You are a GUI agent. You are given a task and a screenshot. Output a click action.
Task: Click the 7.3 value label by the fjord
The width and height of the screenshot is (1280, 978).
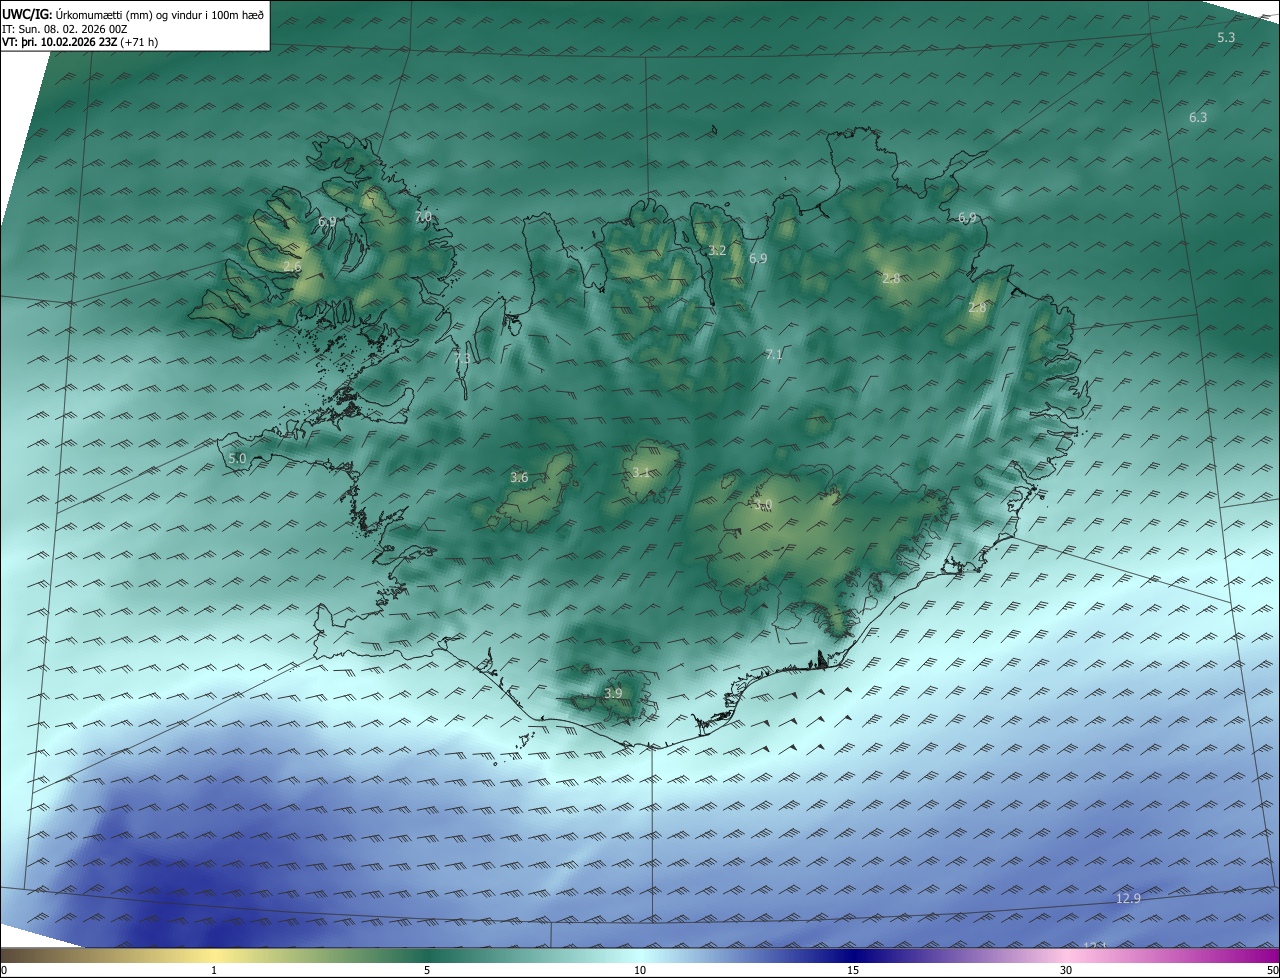point(462,358)
